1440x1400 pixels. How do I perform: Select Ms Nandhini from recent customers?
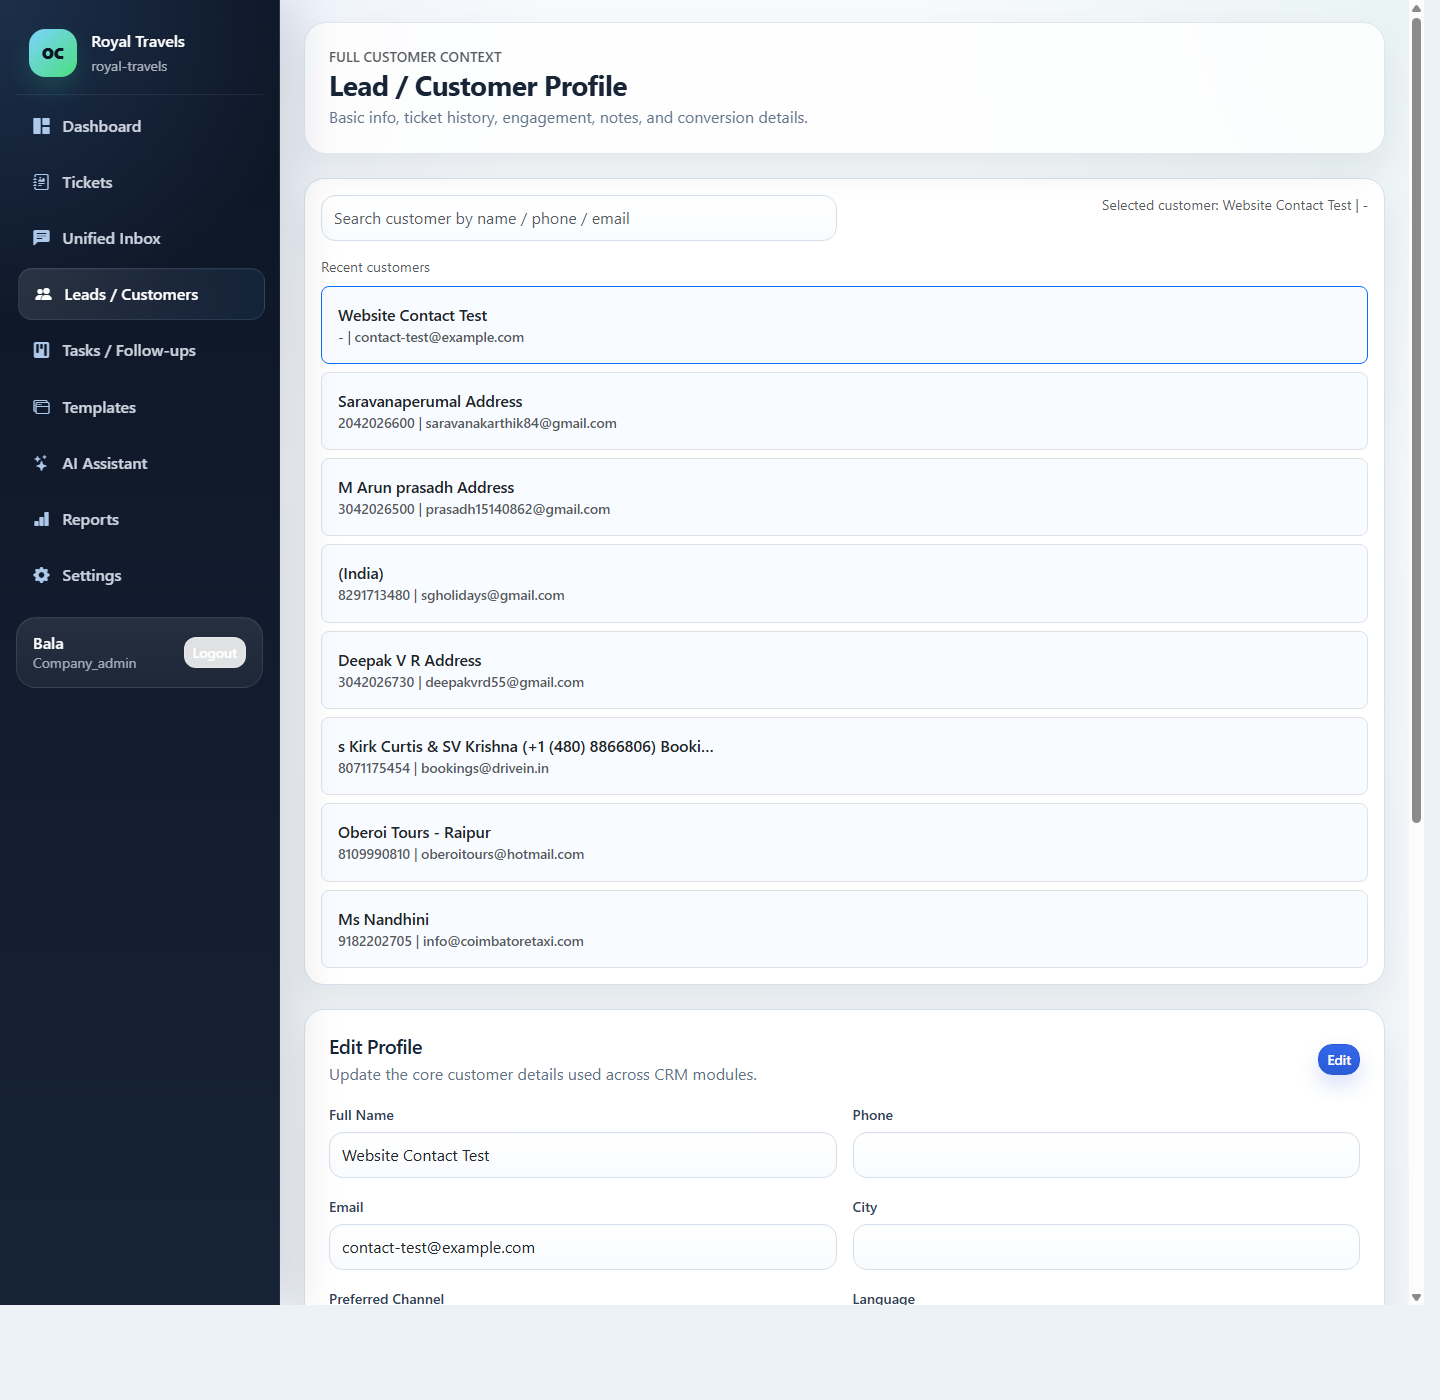pyautogui.click(x=843, y=929)
